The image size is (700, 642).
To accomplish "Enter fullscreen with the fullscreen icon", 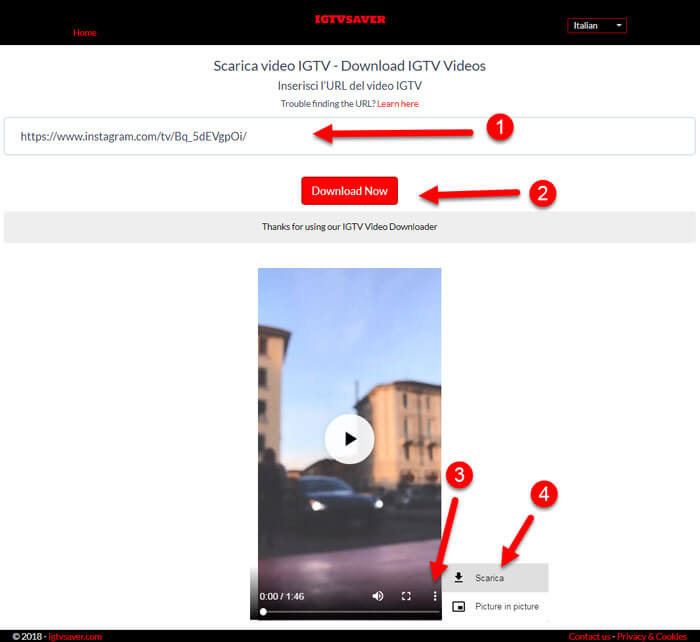I will coord(406,596).
